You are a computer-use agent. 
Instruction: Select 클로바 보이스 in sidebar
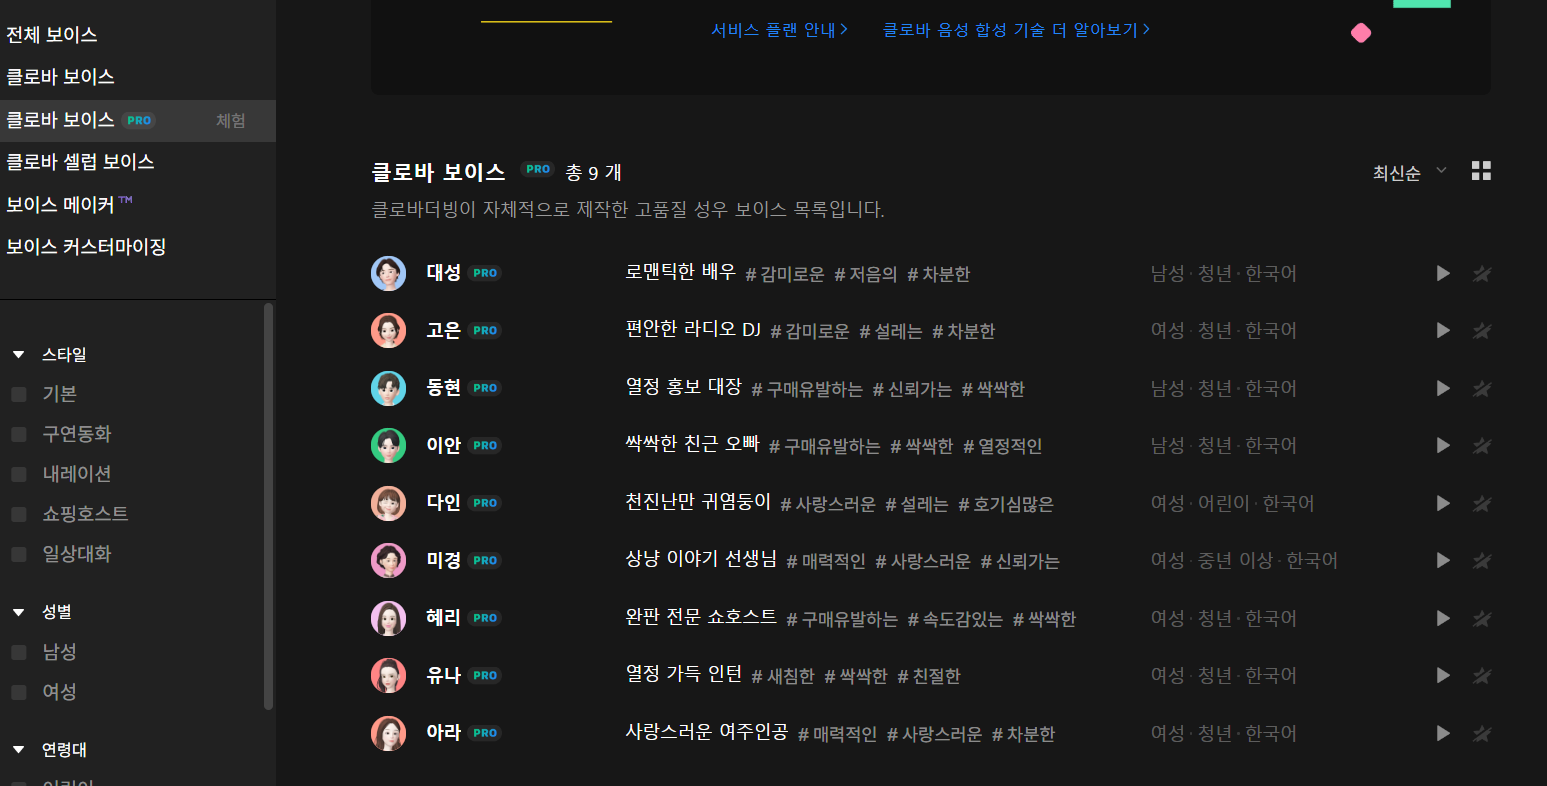pos(60,77)
